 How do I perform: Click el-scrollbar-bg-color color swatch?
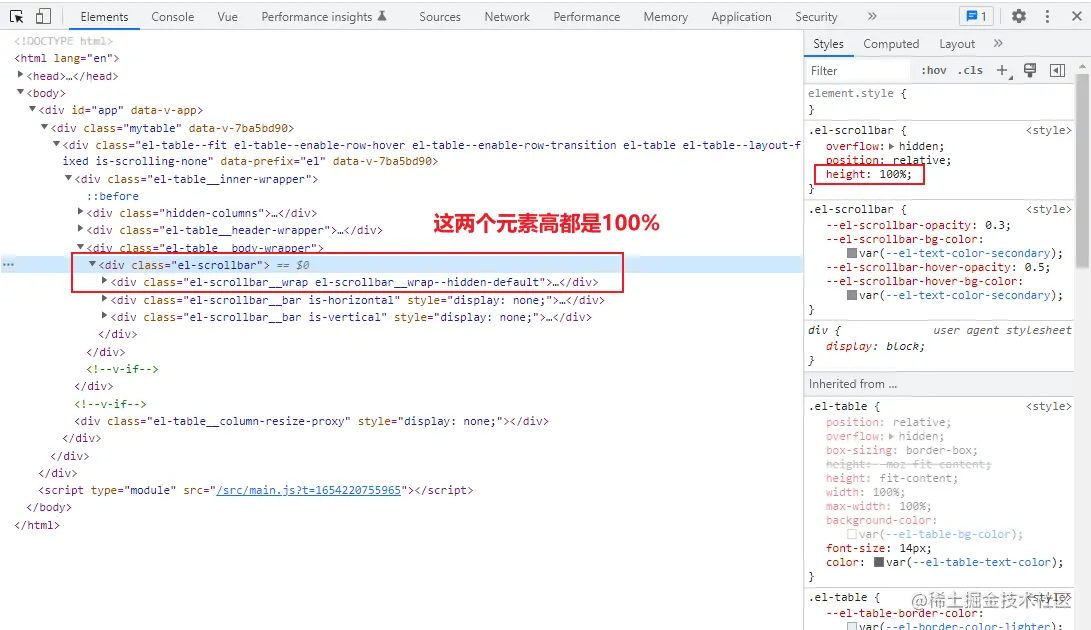[x=852, y=253]
